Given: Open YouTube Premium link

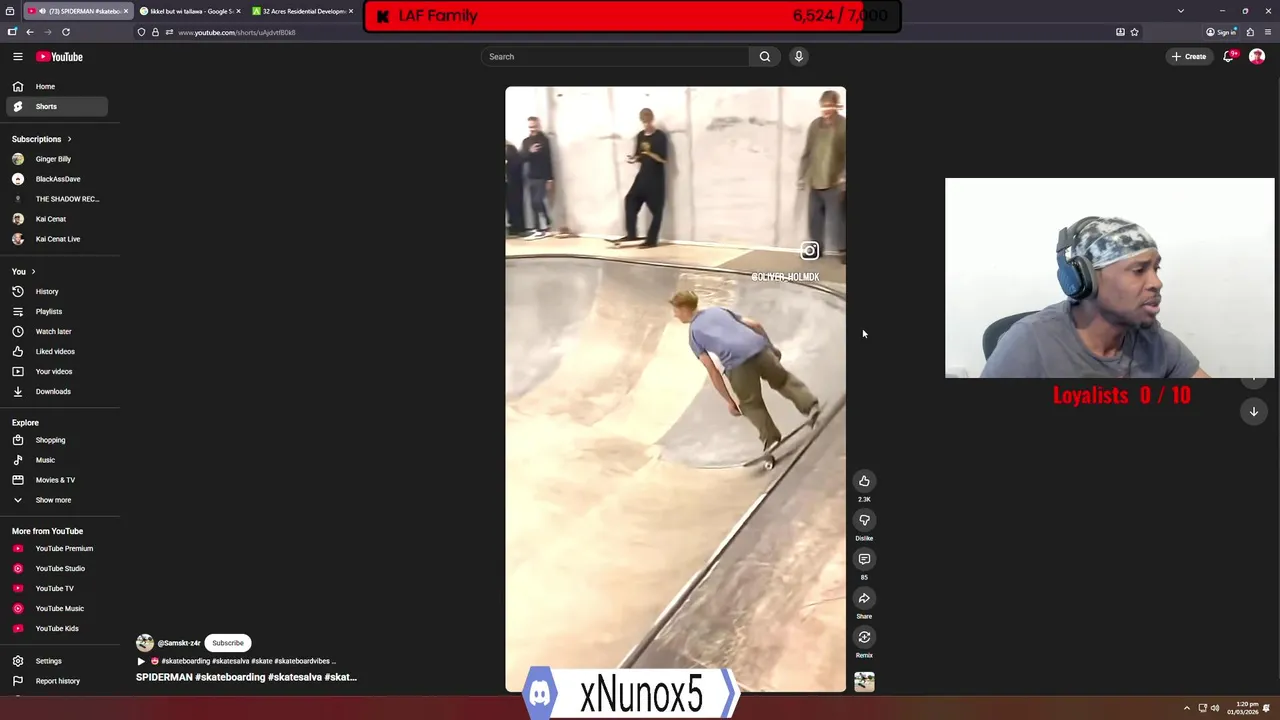Looking at the screenshot, I should [57, 549].
